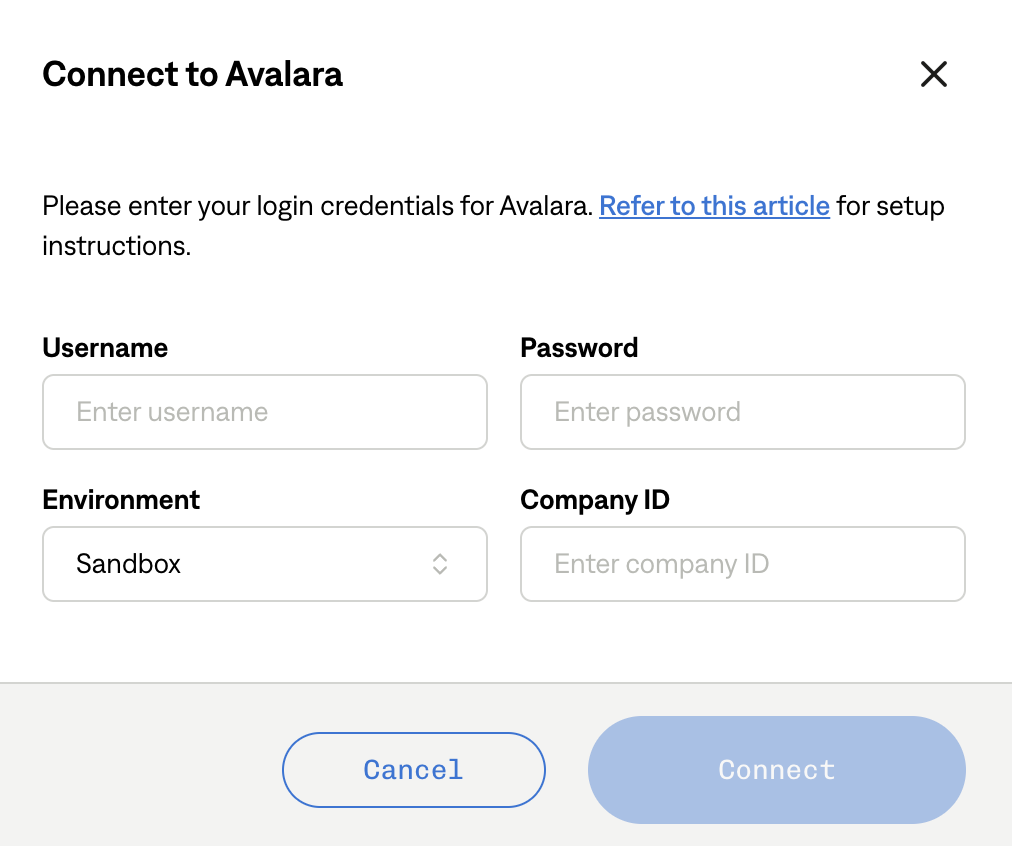
Task: Click the up-down chevron in Environment selector
Action: 439,564
